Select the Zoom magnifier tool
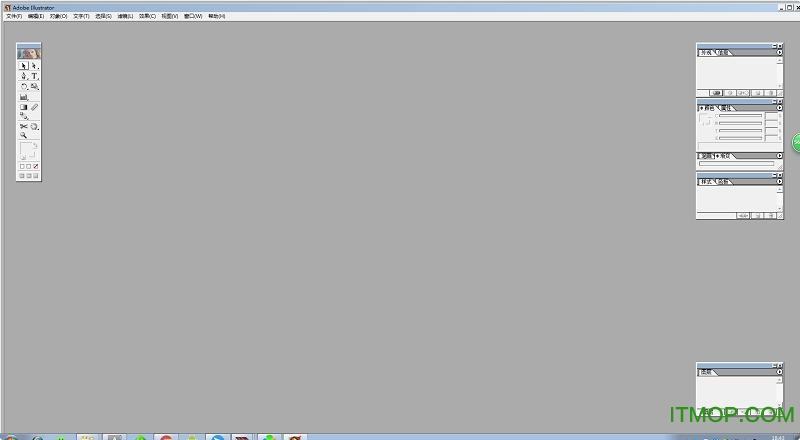Image resolution: width=800 pixels, height=440 pixels. (23, 135)
